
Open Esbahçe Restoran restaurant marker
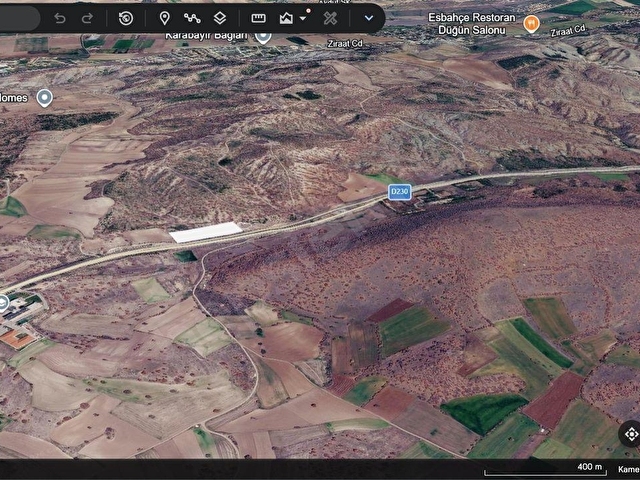click(531, 24)
